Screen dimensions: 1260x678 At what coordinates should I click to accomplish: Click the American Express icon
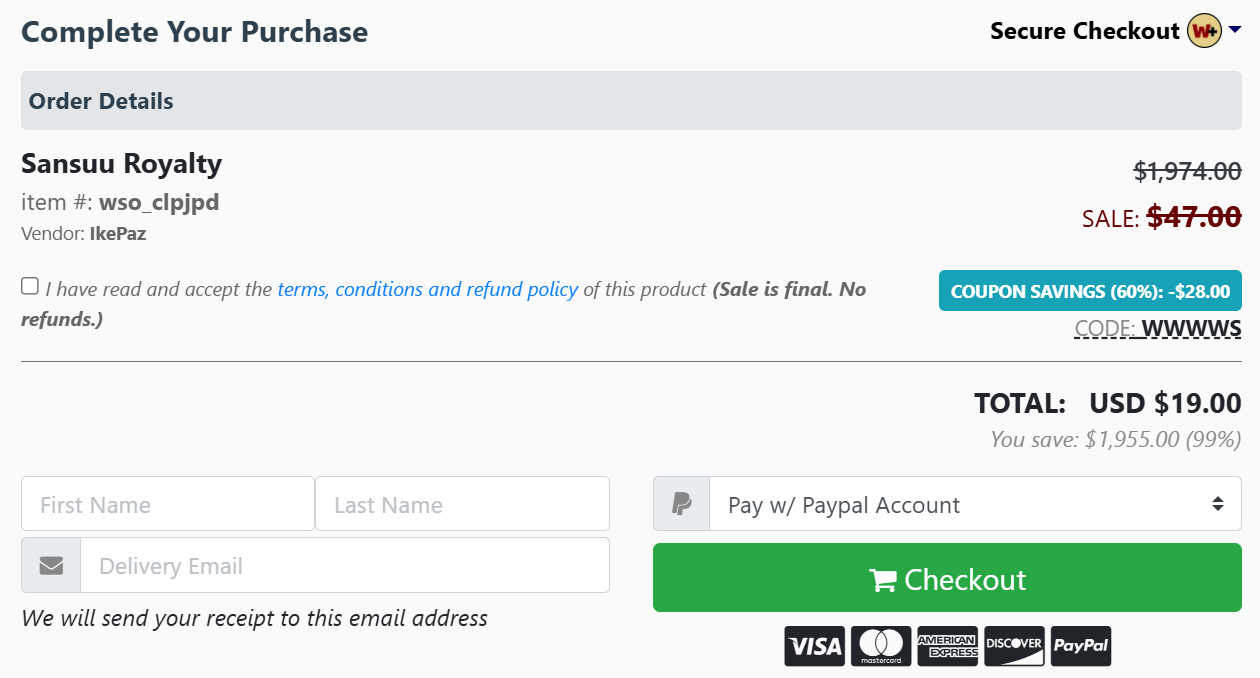pyautogui.click(x=947, y=647)
